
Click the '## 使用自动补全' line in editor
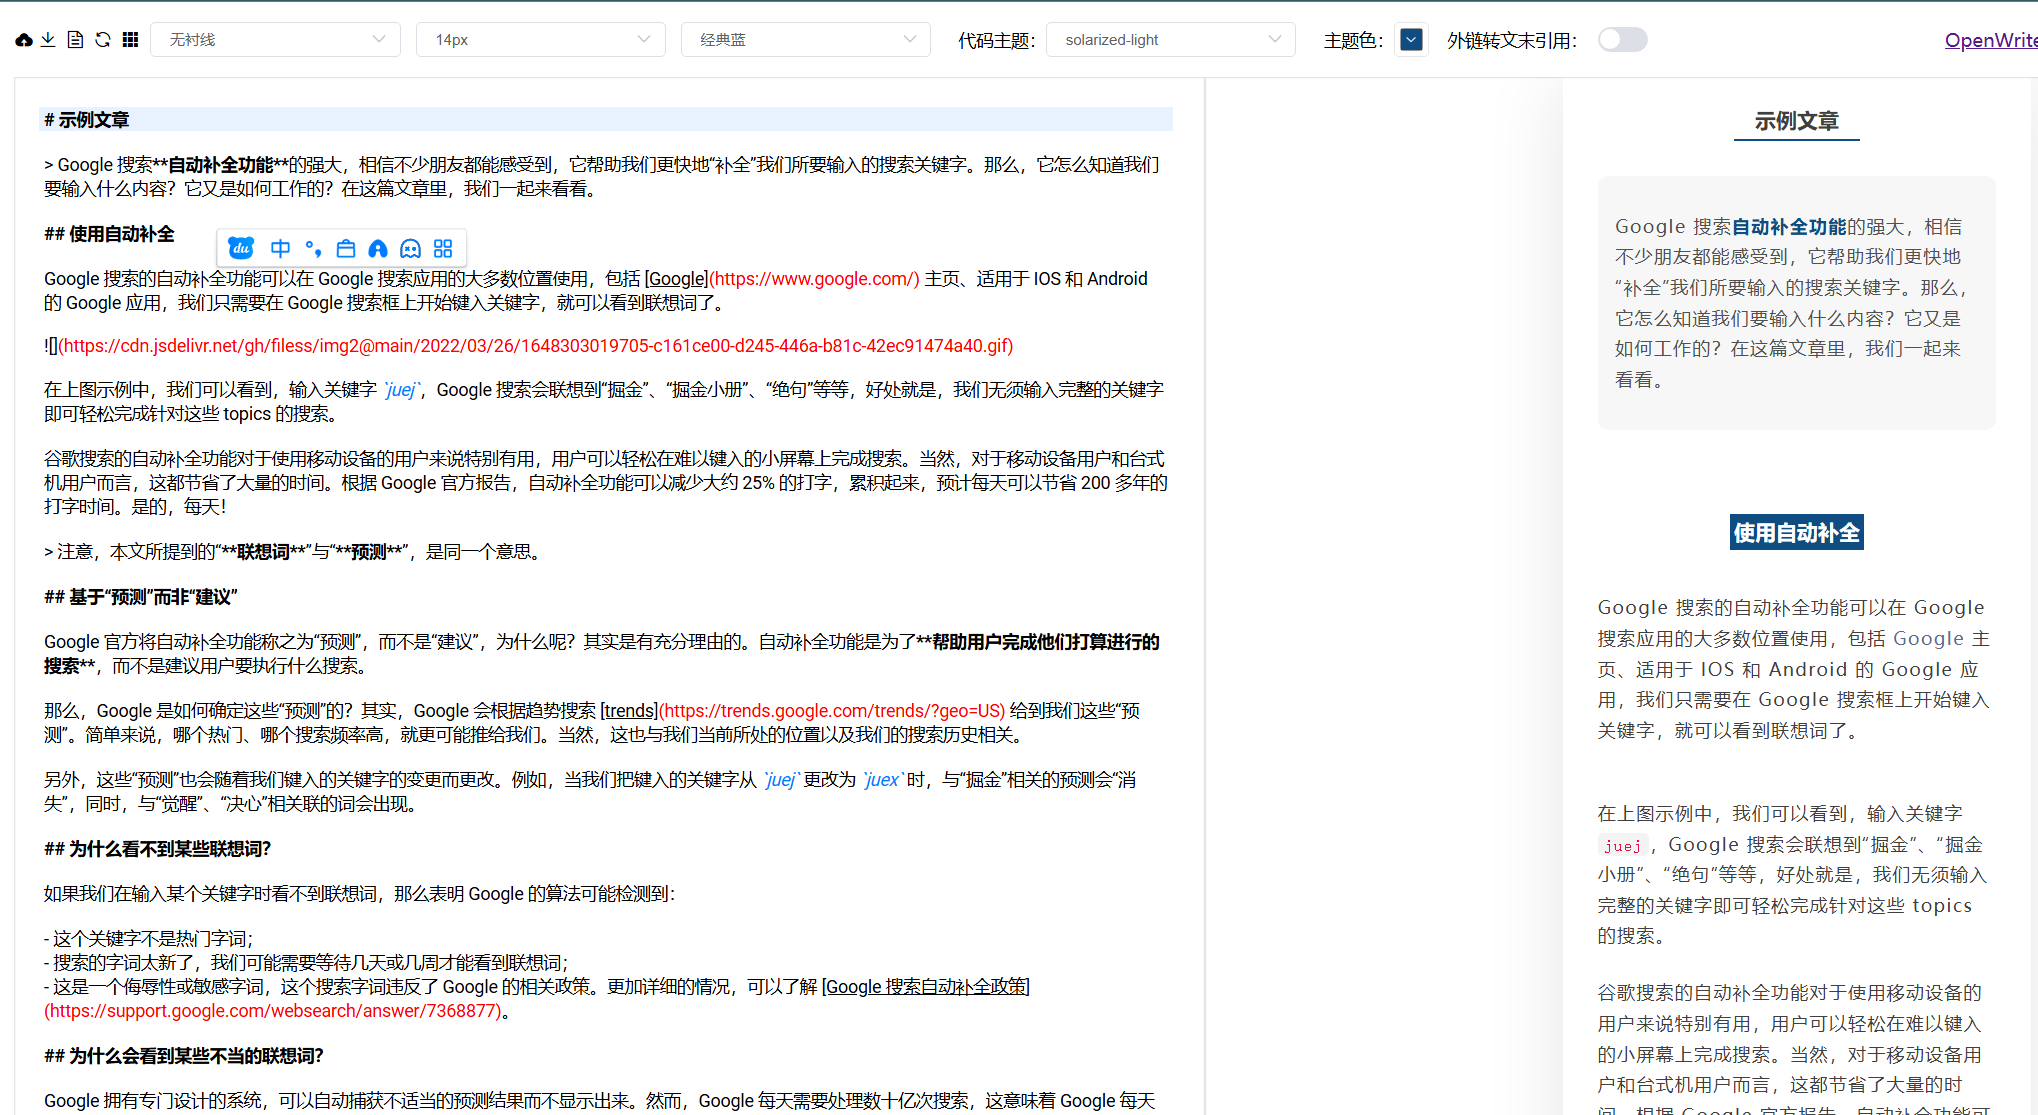point(109,234)
